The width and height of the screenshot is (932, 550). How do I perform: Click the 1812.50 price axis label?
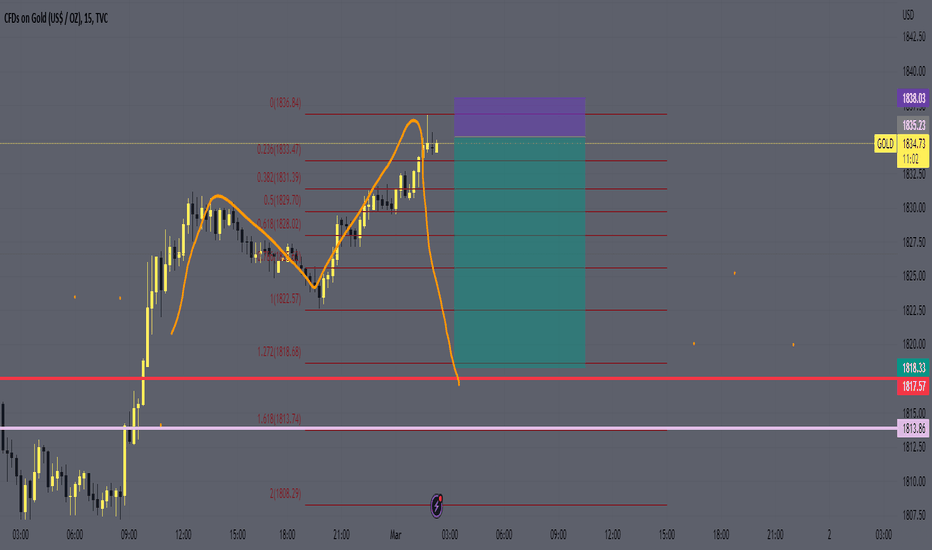[914, 447]
